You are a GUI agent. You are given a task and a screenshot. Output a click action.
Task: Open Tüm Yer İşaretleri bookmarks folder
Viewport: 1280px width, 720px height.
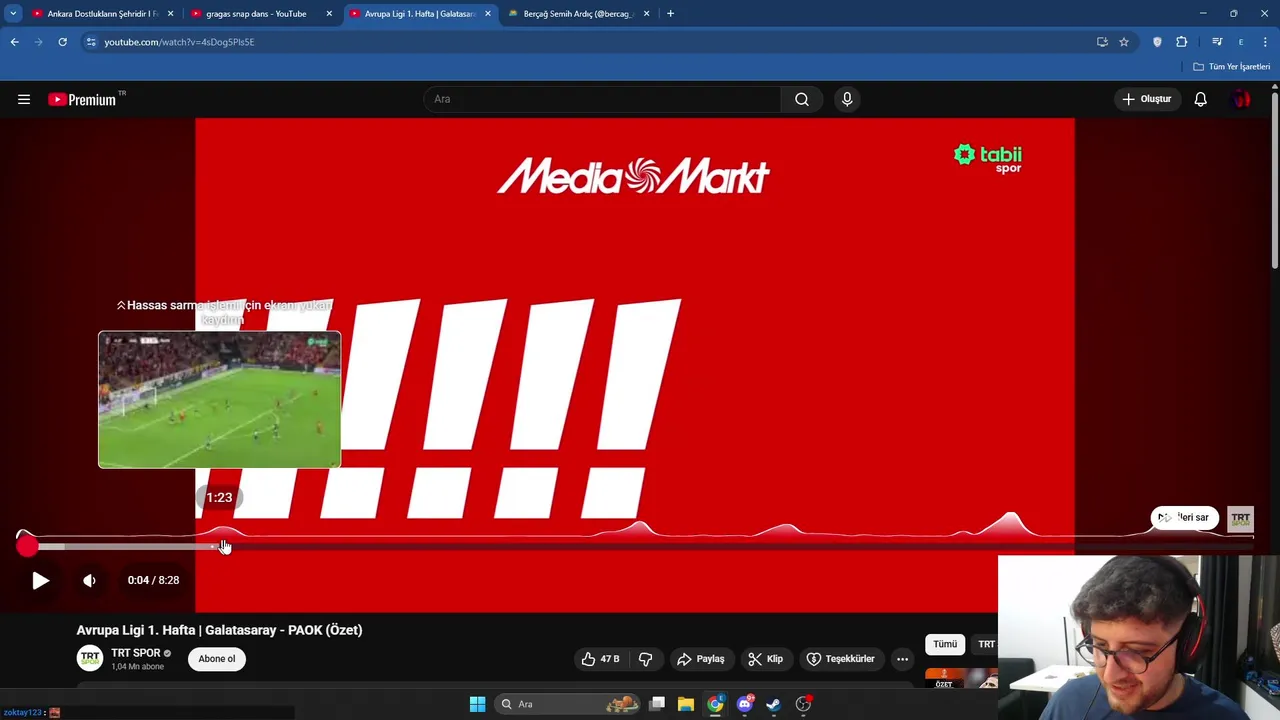click(1232, 67)
